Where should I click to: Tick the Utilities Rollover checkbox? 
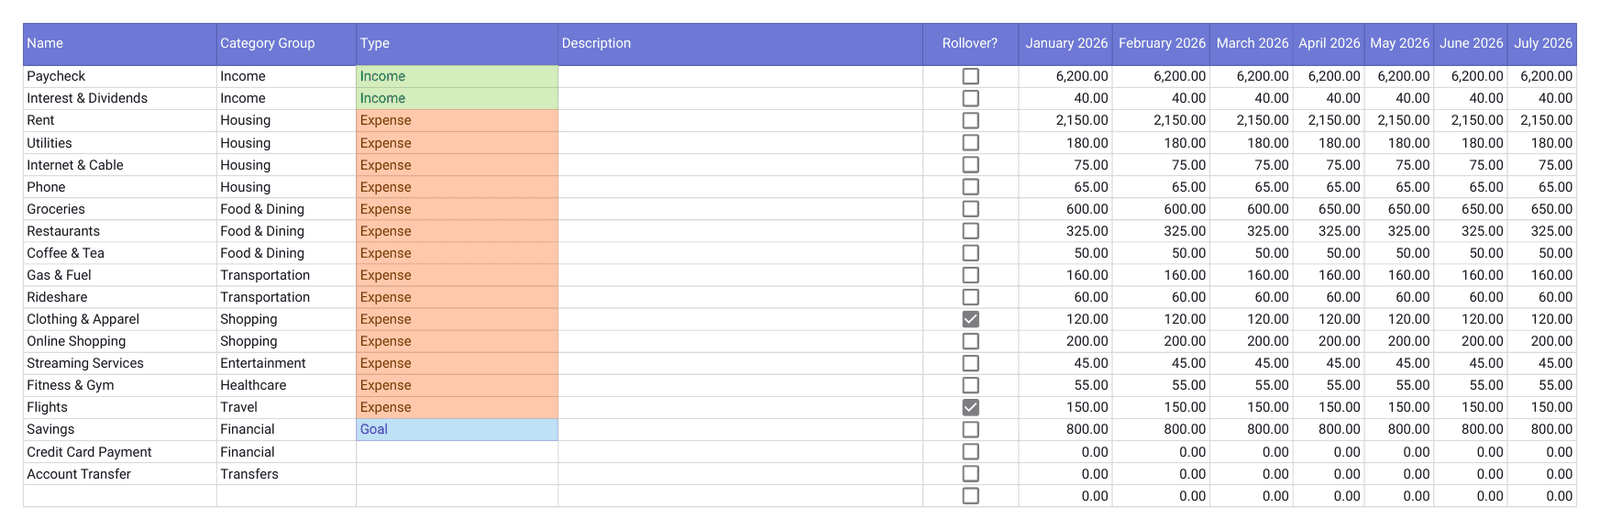coord(970,143)
